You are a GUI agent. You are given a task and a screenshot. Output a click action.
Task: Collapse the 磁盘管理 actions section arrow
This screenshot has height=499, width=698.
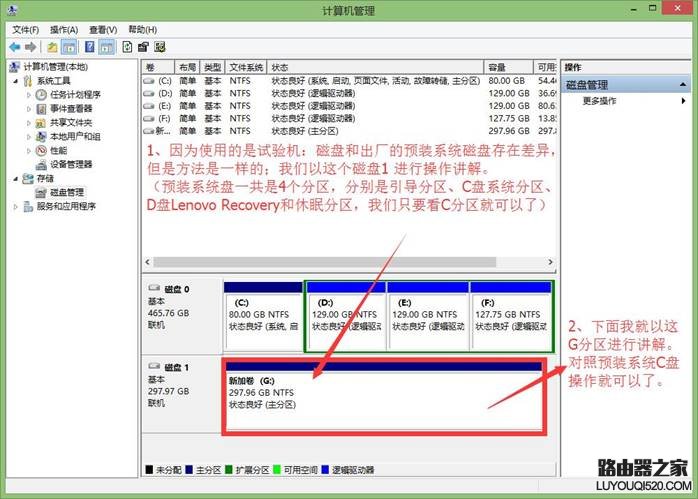tap(683, 85)
